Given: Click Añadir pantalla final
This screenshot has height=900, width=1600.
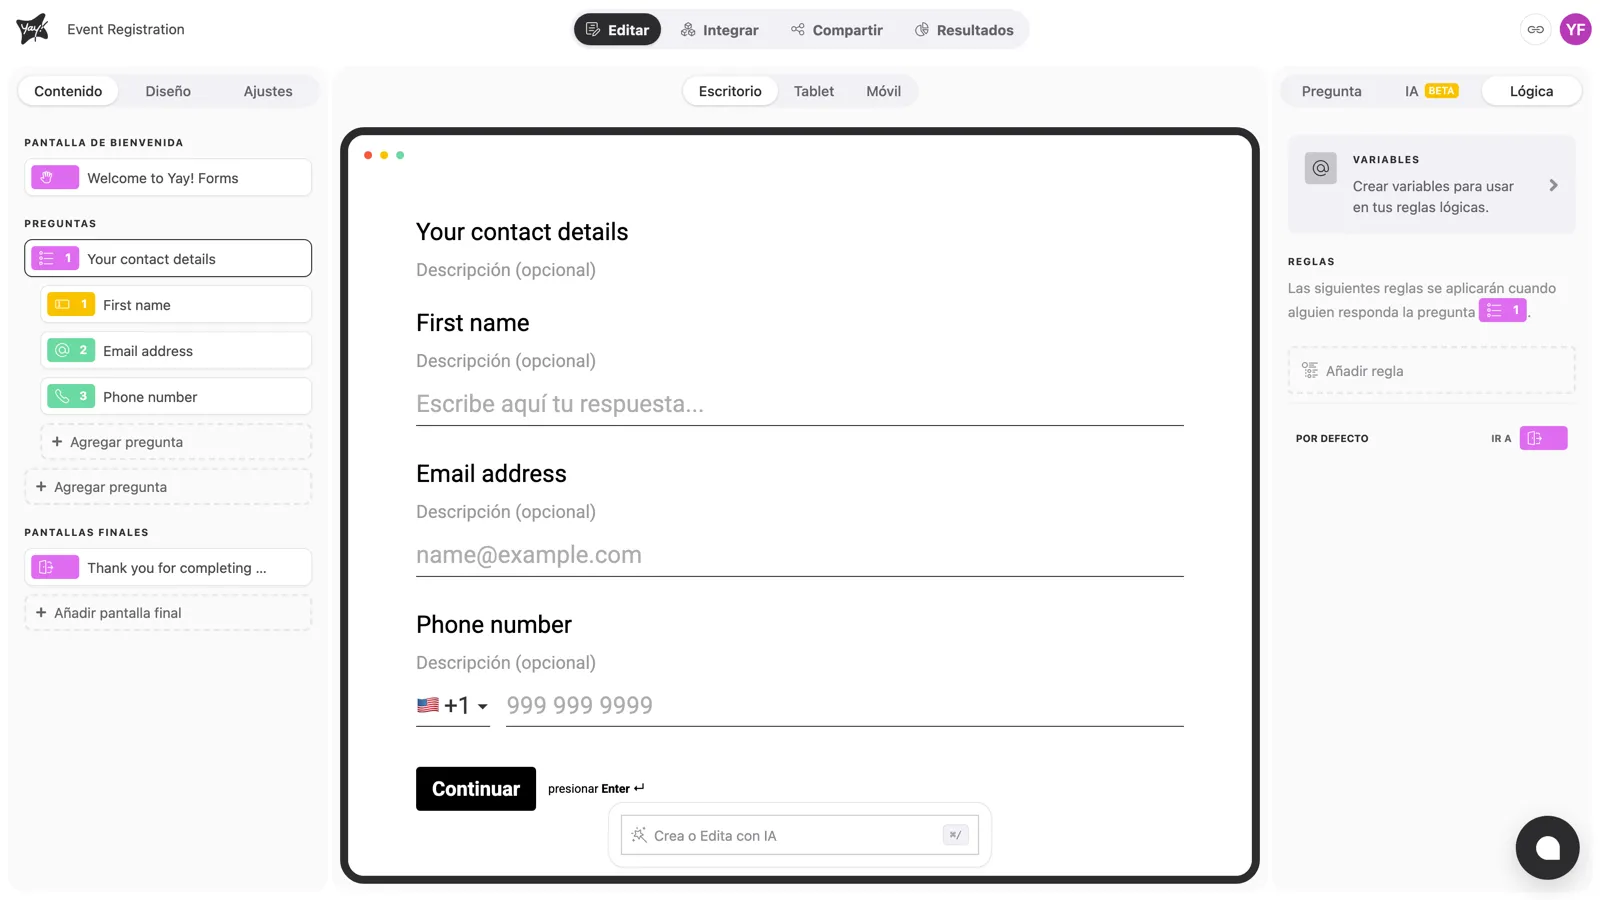Looking at the screenshot, I should tap(168, 613).
